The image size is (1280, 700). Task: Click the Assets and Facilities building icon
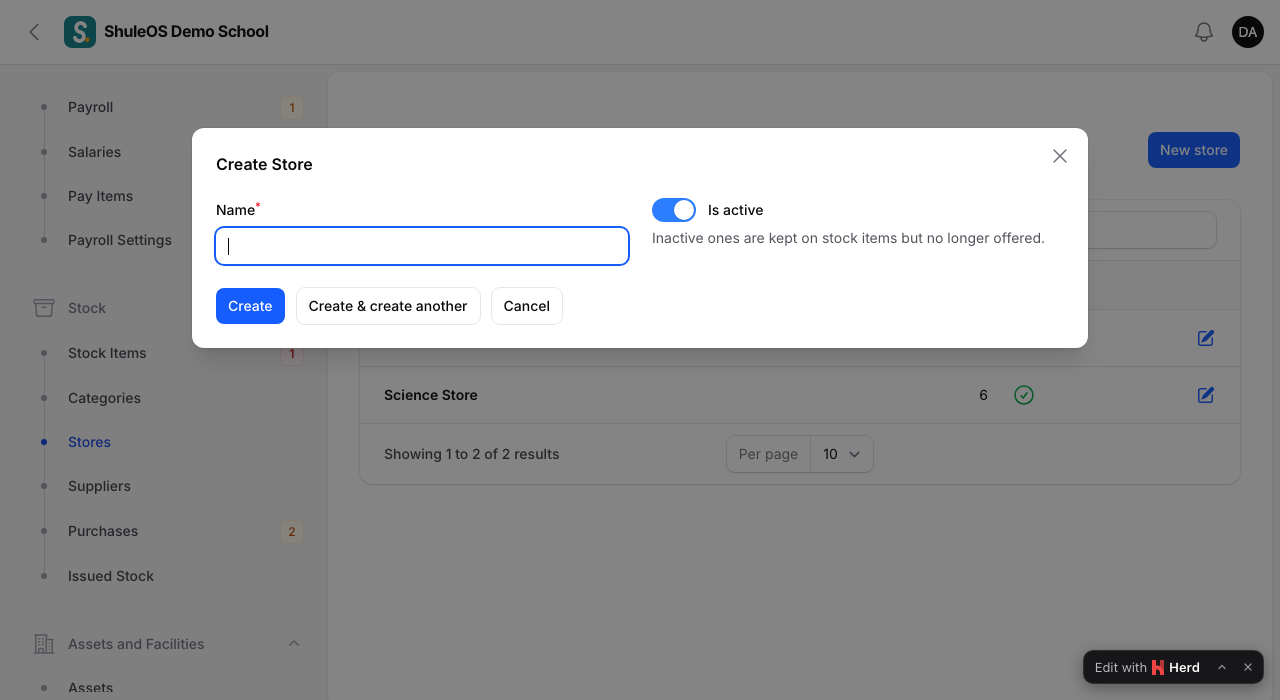(x=44, y=644)
